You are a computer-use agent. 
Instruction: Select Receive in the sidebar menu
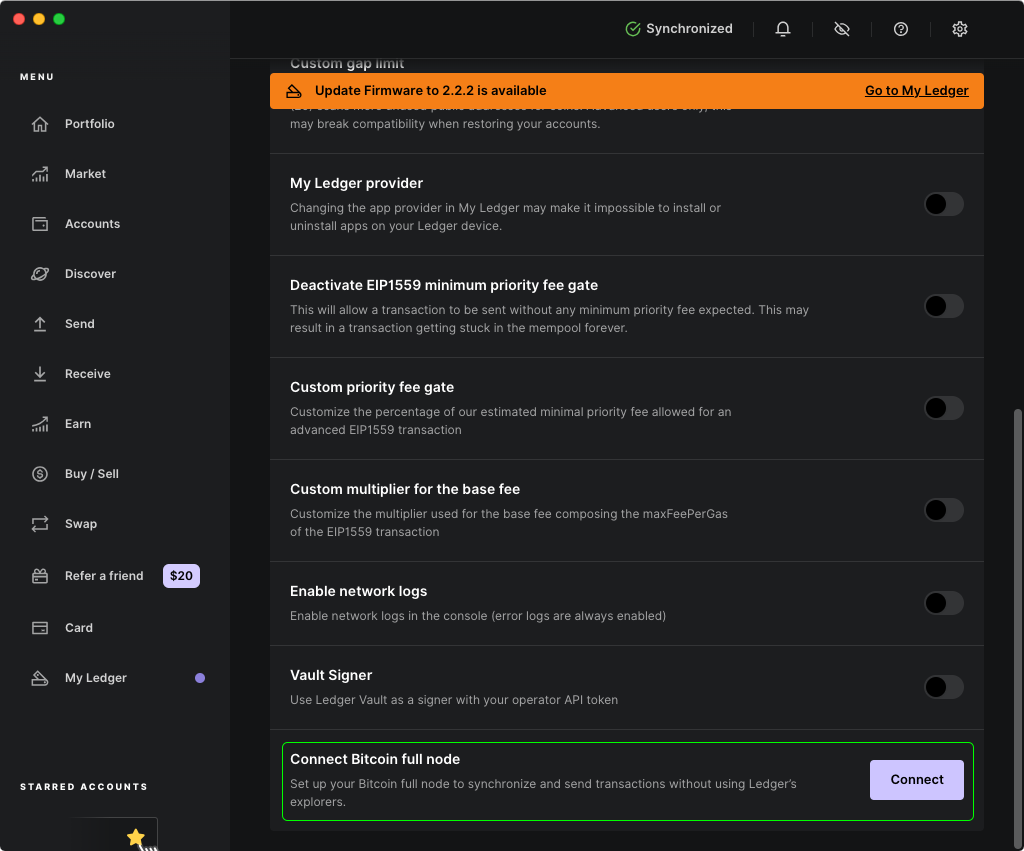coord(88,374)
